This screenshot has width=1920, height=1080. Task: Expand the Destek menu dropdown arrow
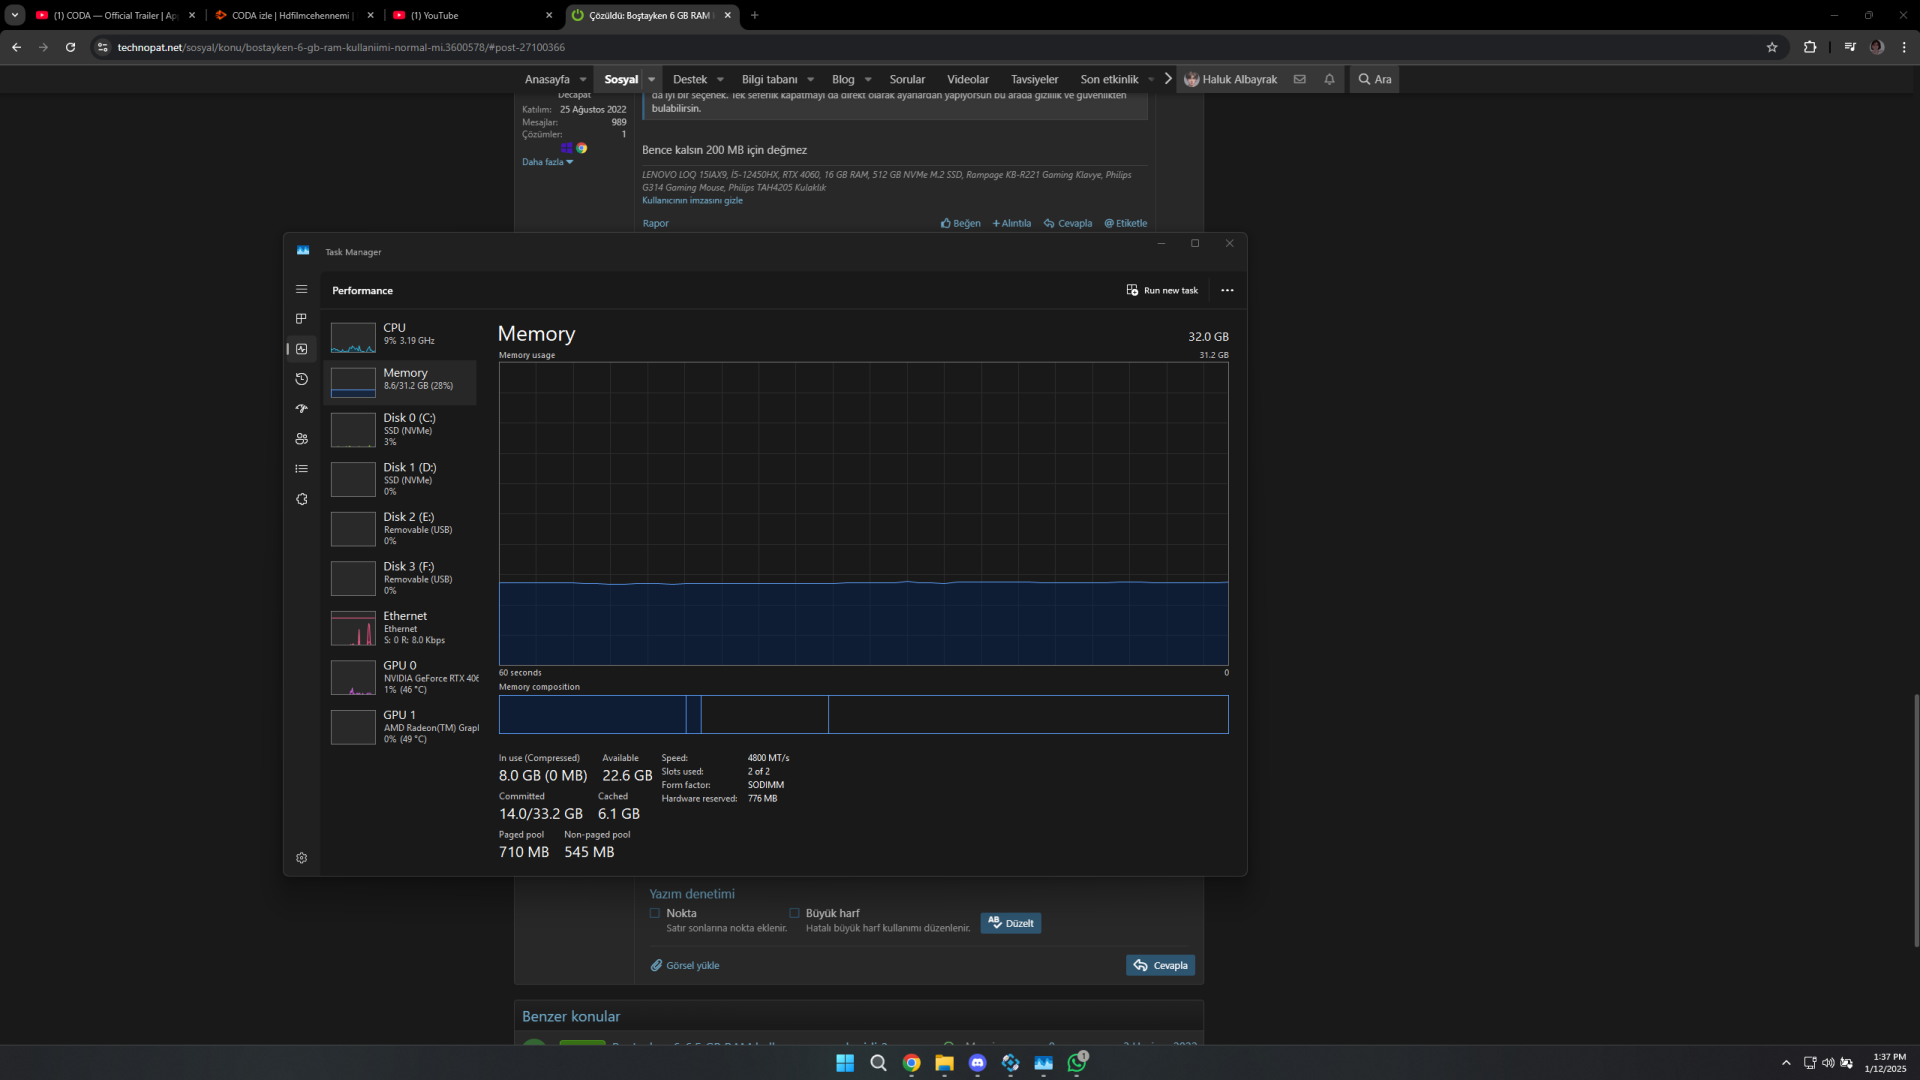(x=720, y=79)
